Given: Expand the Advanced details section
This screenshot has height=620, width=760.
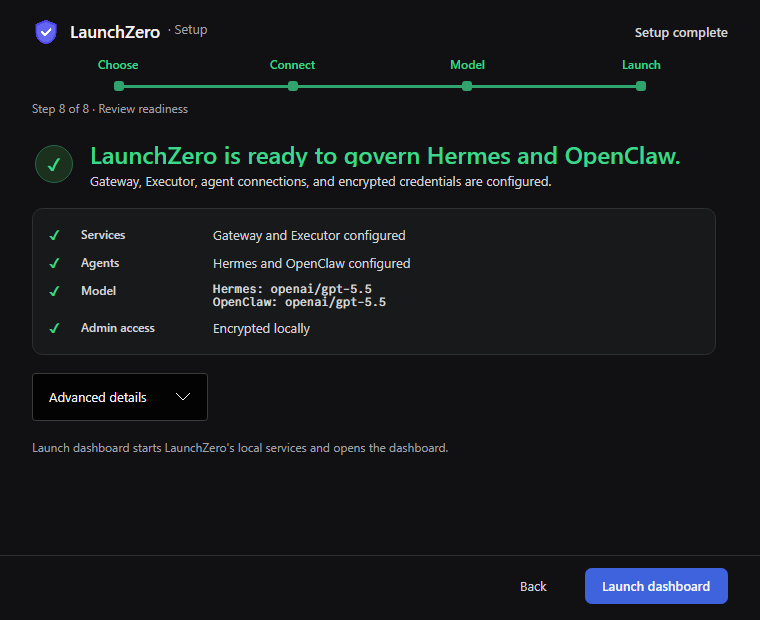Looking at the screenshot, I should pyautogui.click(x=120, y=397).
